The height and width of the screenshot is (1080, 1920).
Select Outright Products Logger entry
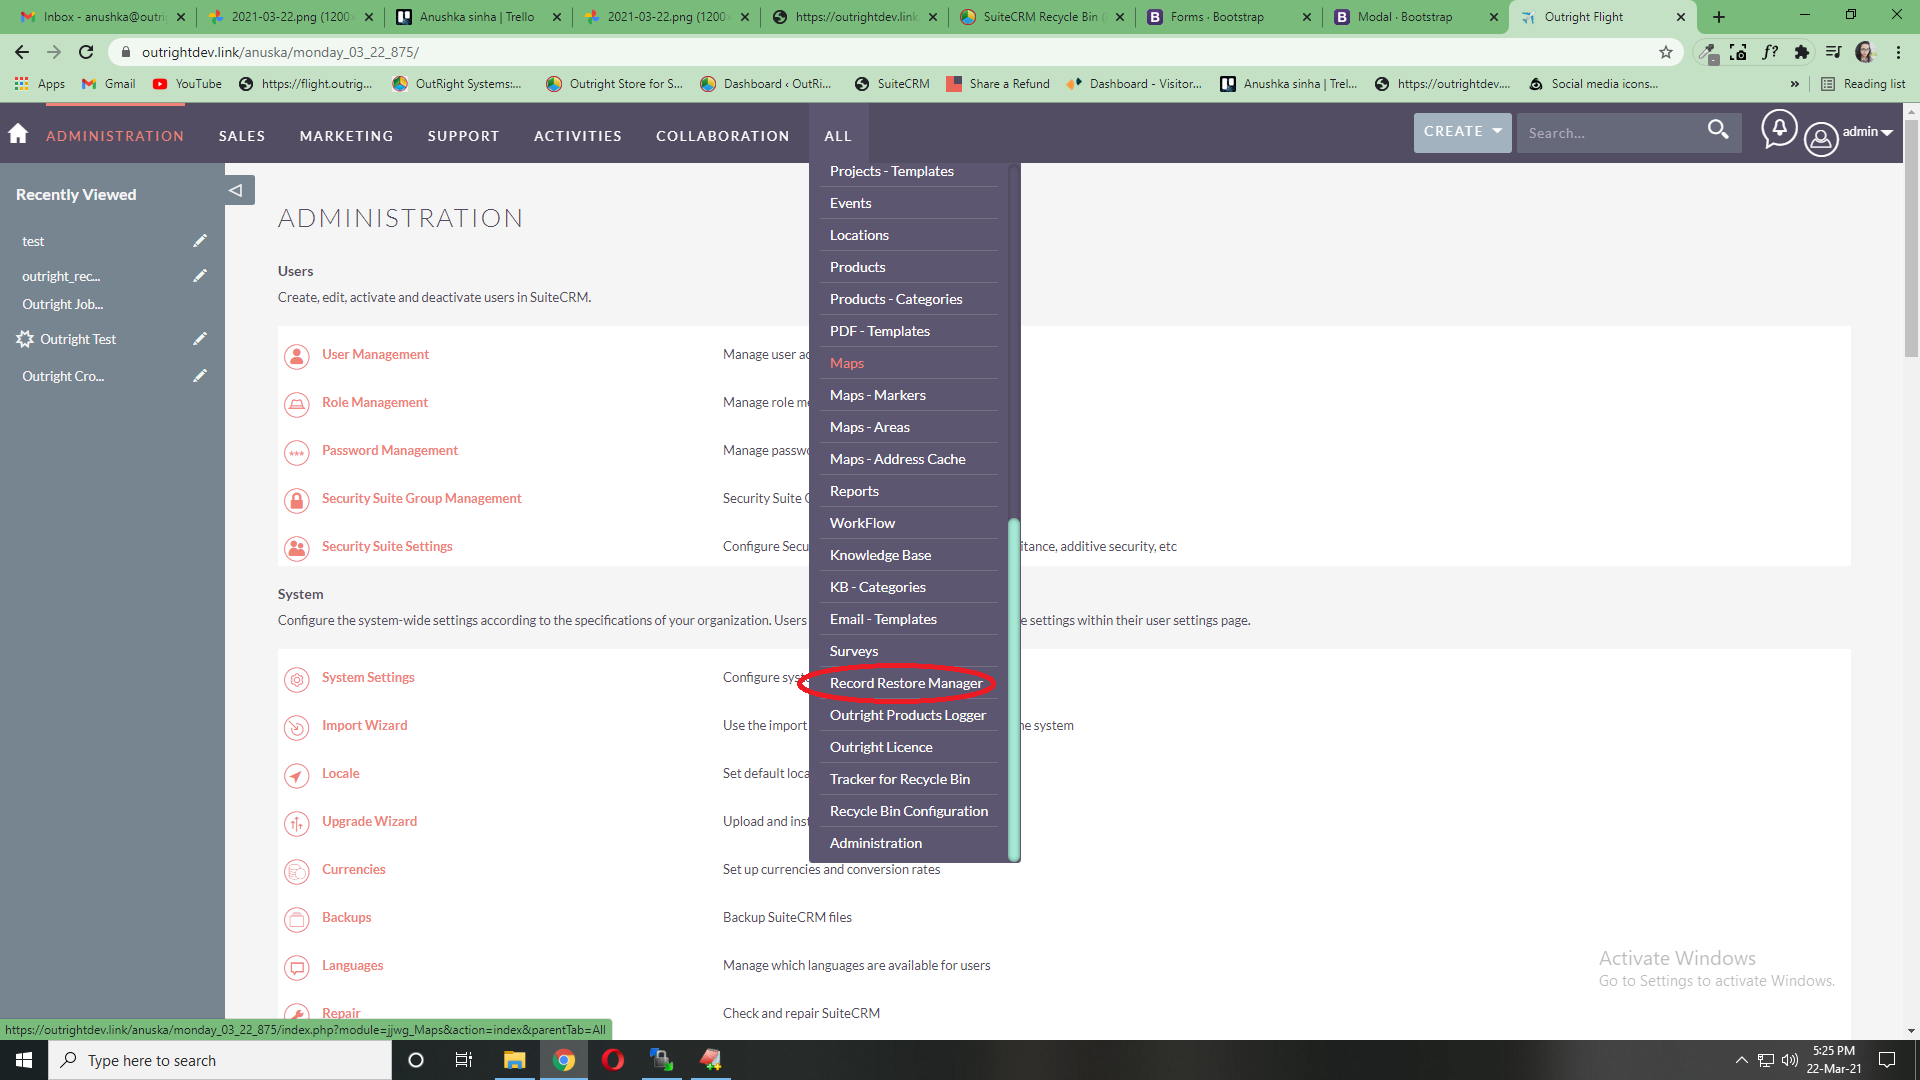point(908,715)
